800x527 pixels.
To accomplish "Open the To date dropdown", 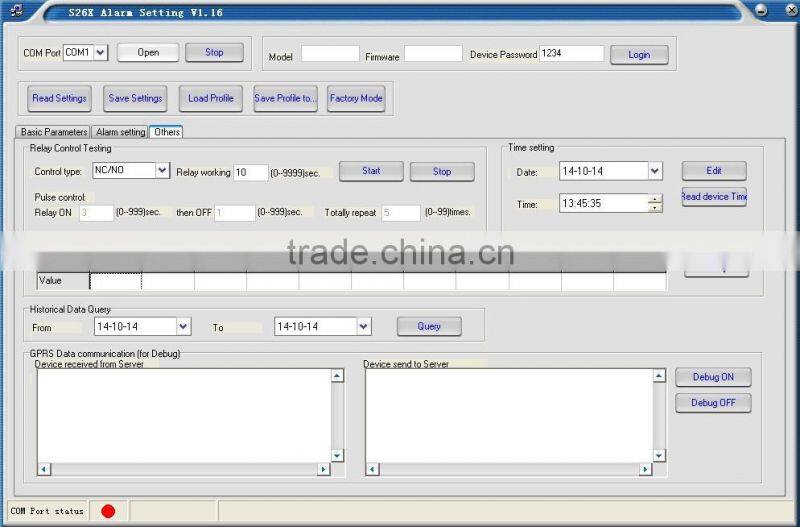I will [x=363, y=327].
